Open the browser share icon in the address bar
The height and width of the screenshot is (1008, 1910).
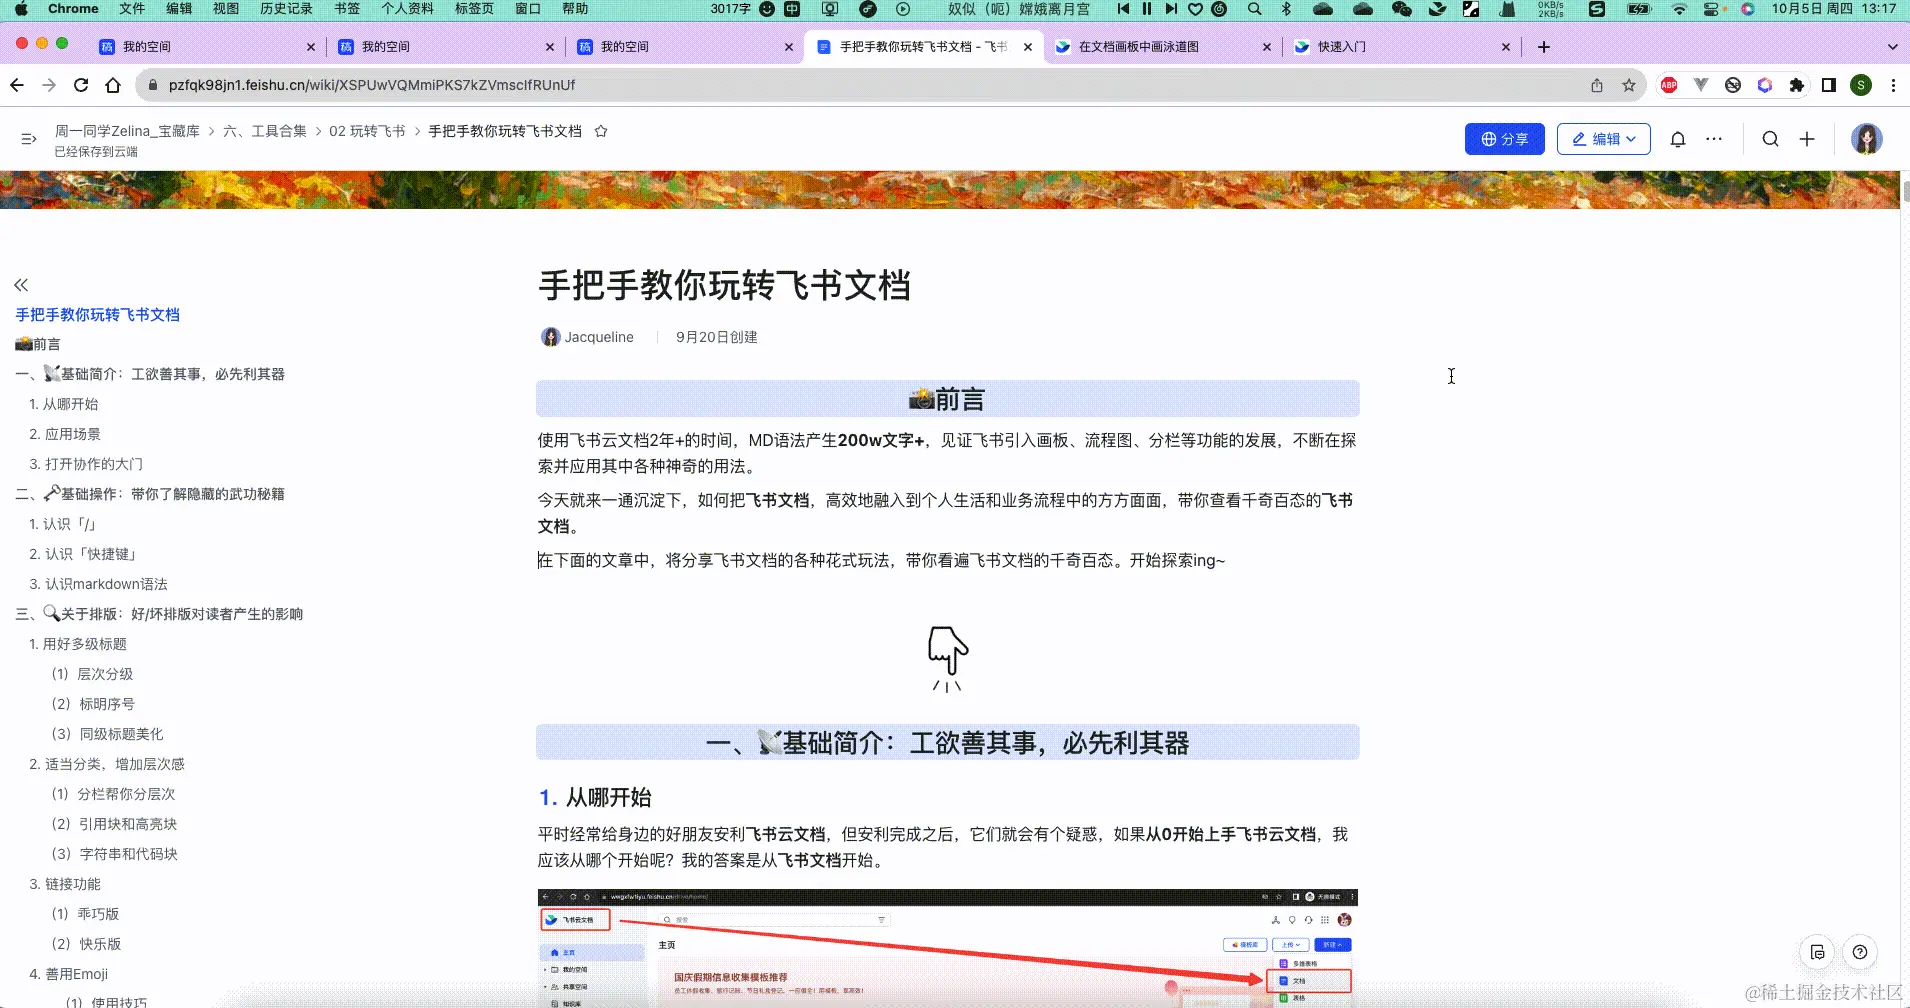pyautogui.click(x=1597, y=85)
